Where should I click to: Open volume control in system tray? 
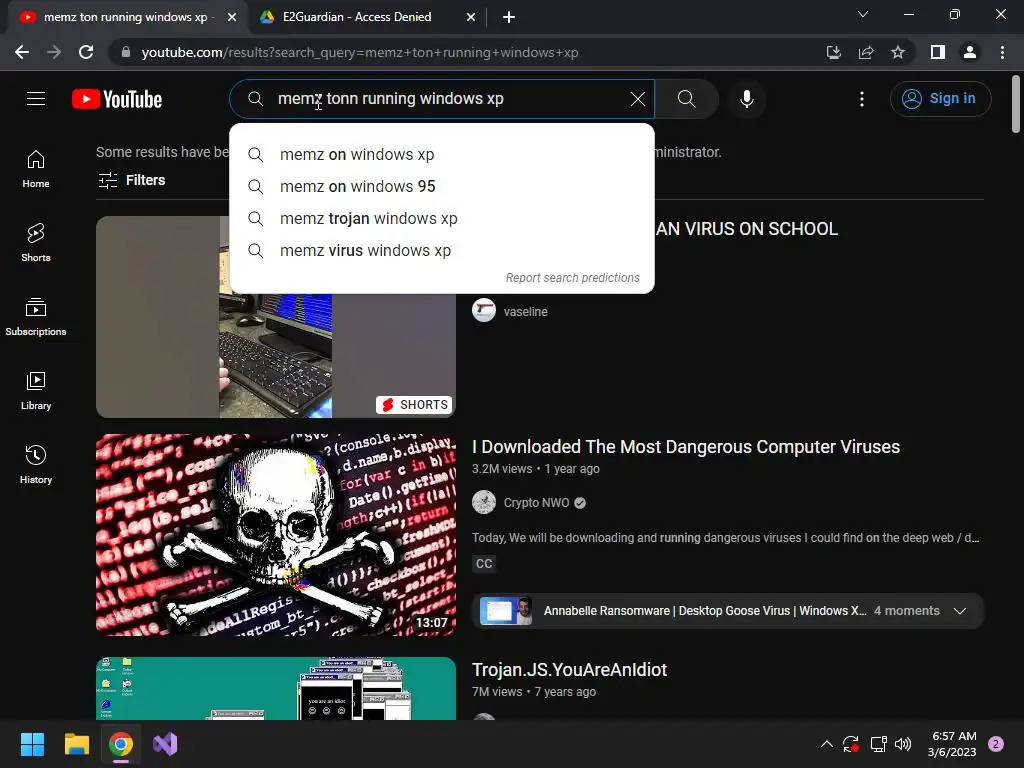(x=903, y=744)
